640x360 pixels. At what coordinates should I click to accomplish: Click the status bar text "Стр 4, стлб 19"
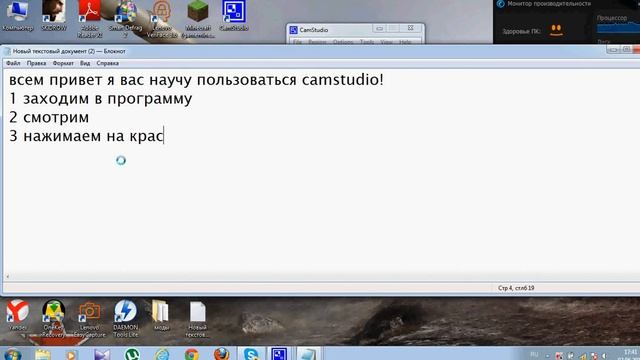(x=516, y=288)
